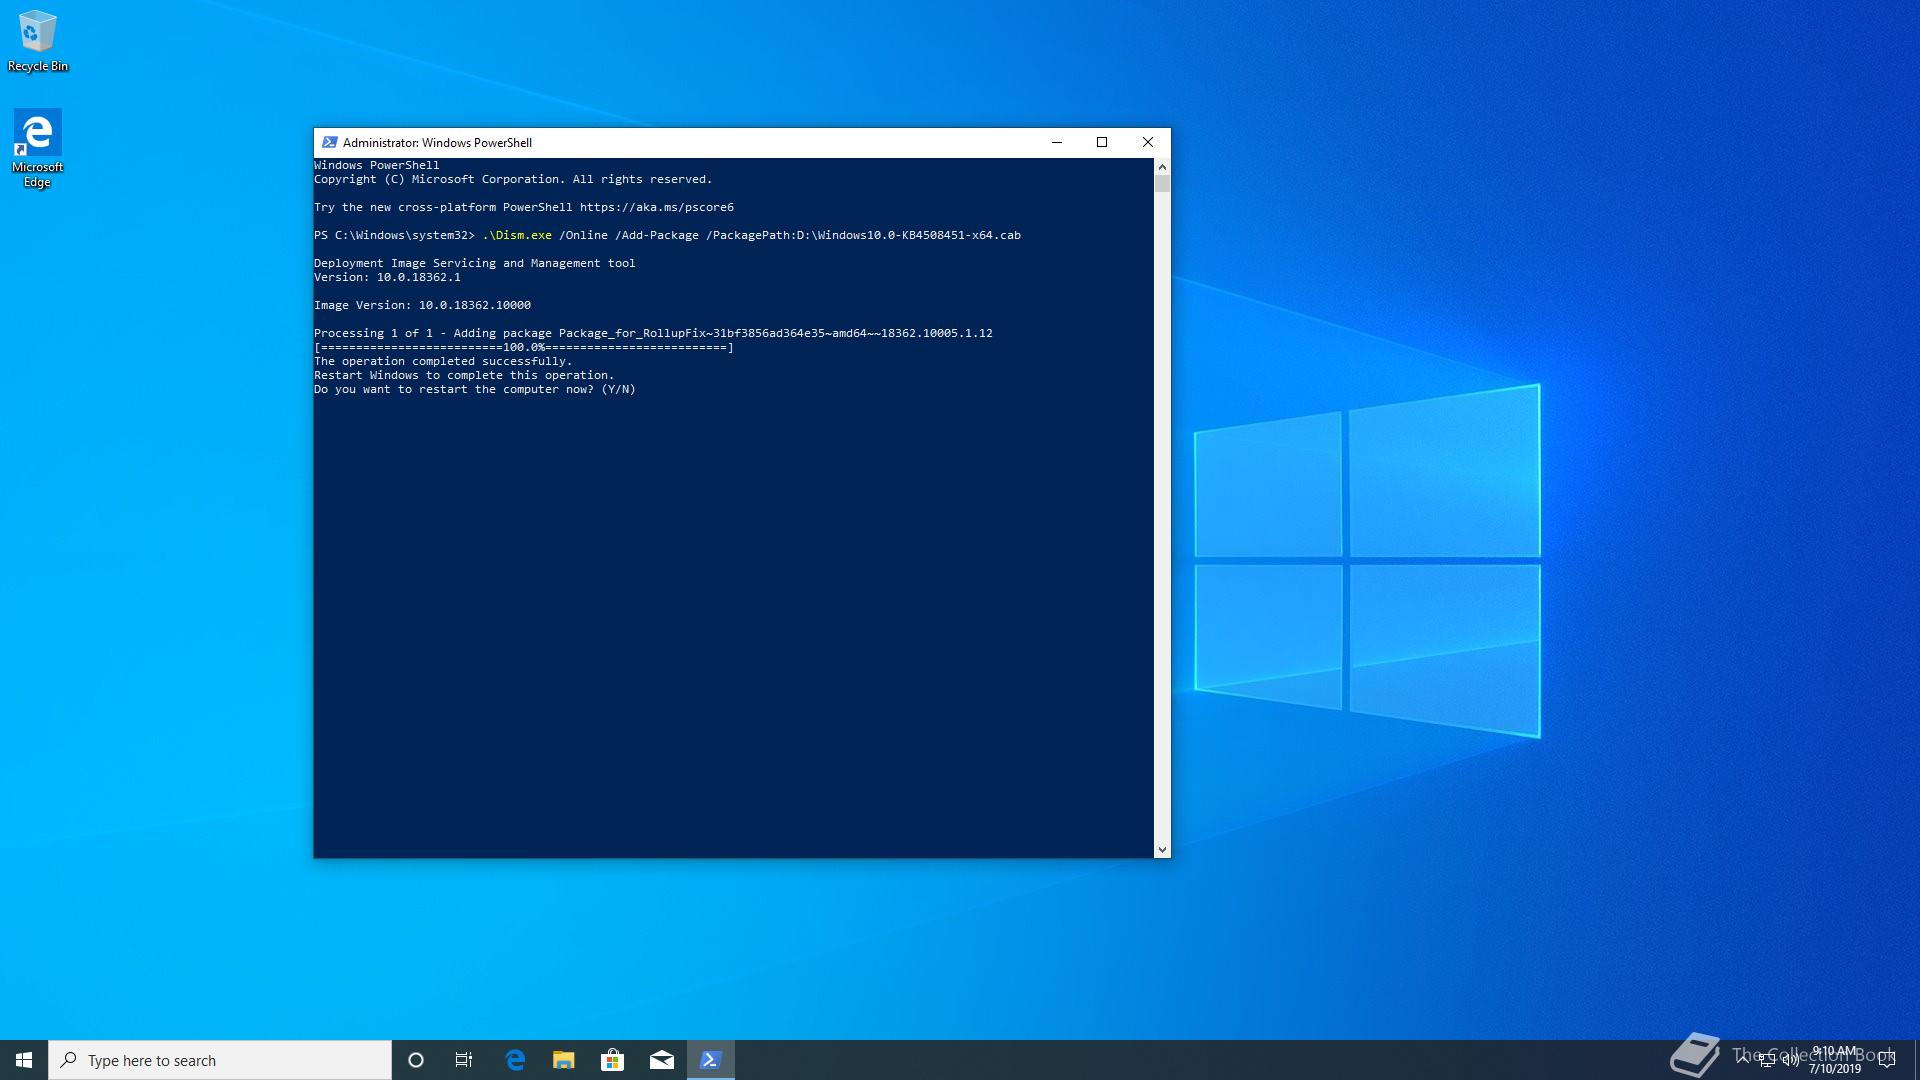The width and height of the screenshot is (1920, 1080).
Task: Open Microsoft Edge from taskbar
Action: tap(514, 1059)
